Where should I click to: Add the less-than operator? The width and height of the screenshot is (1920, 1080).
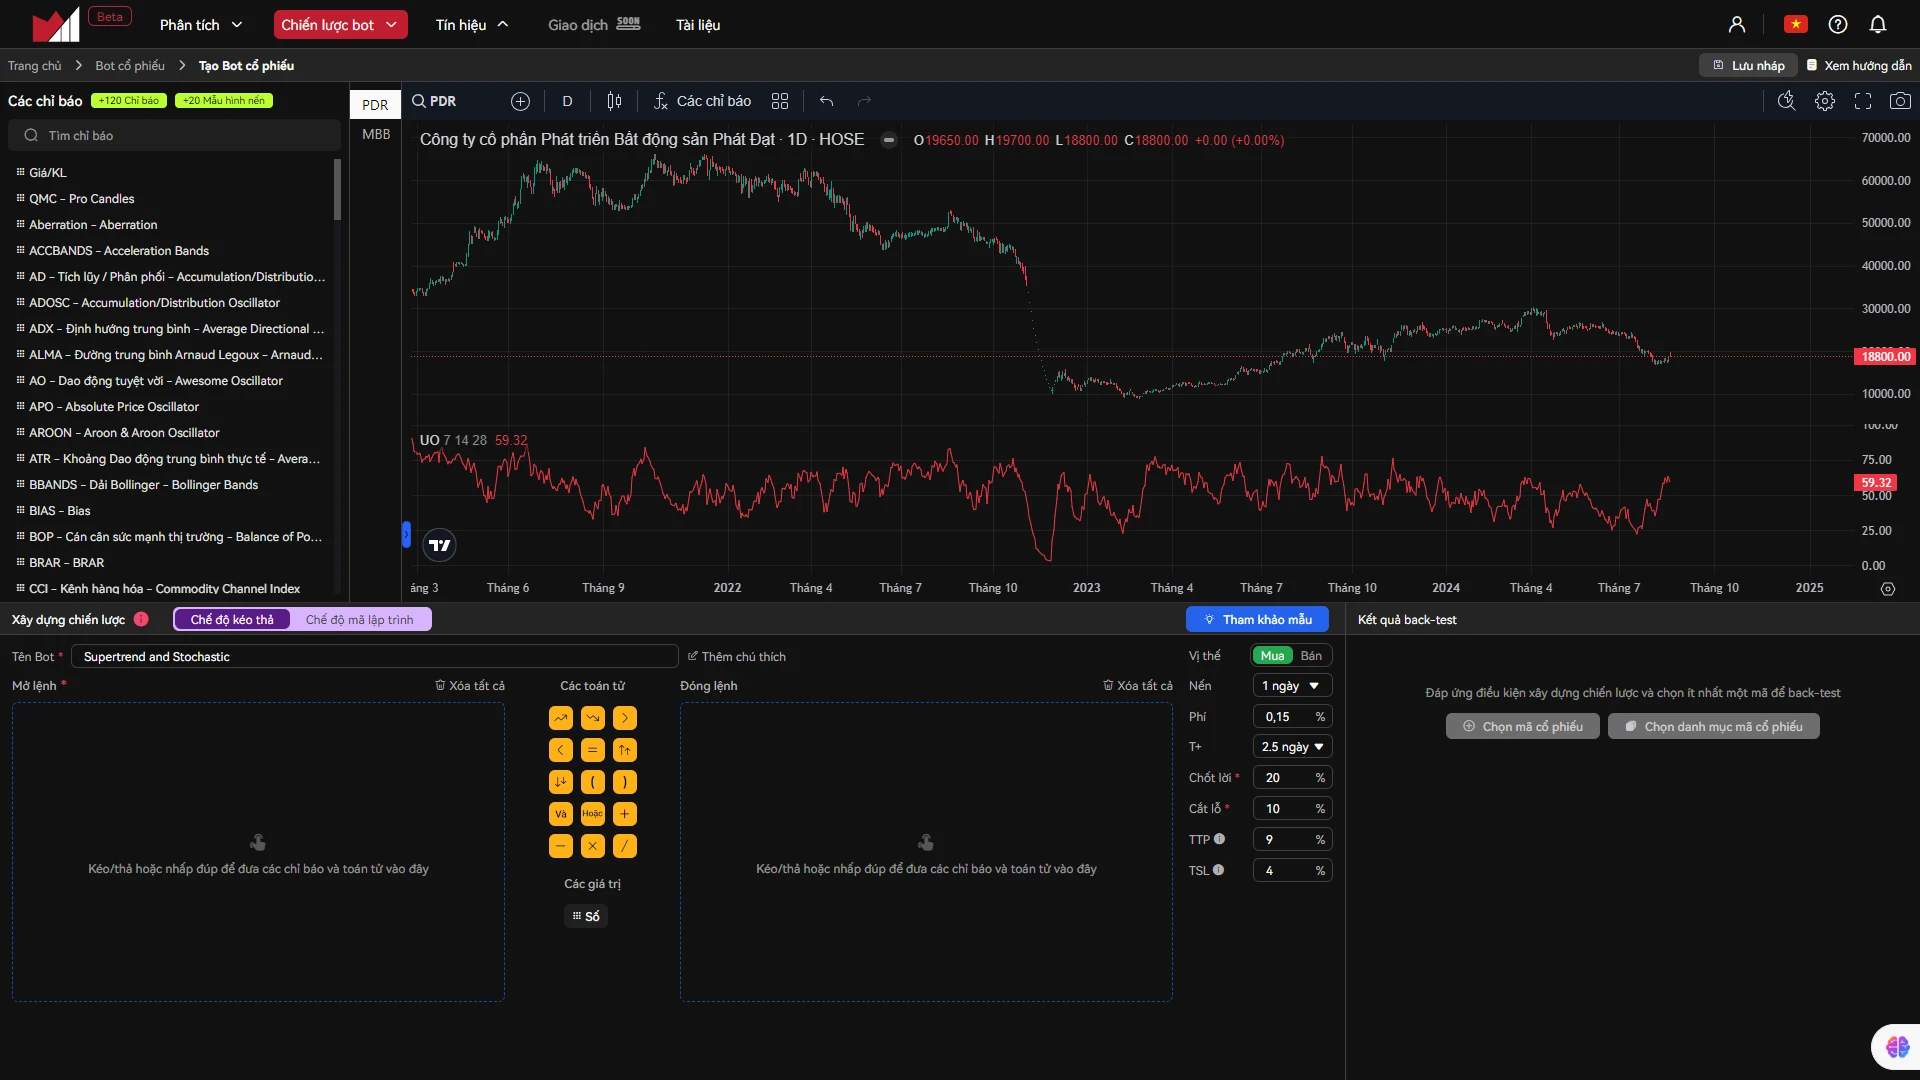pos(561,750)
